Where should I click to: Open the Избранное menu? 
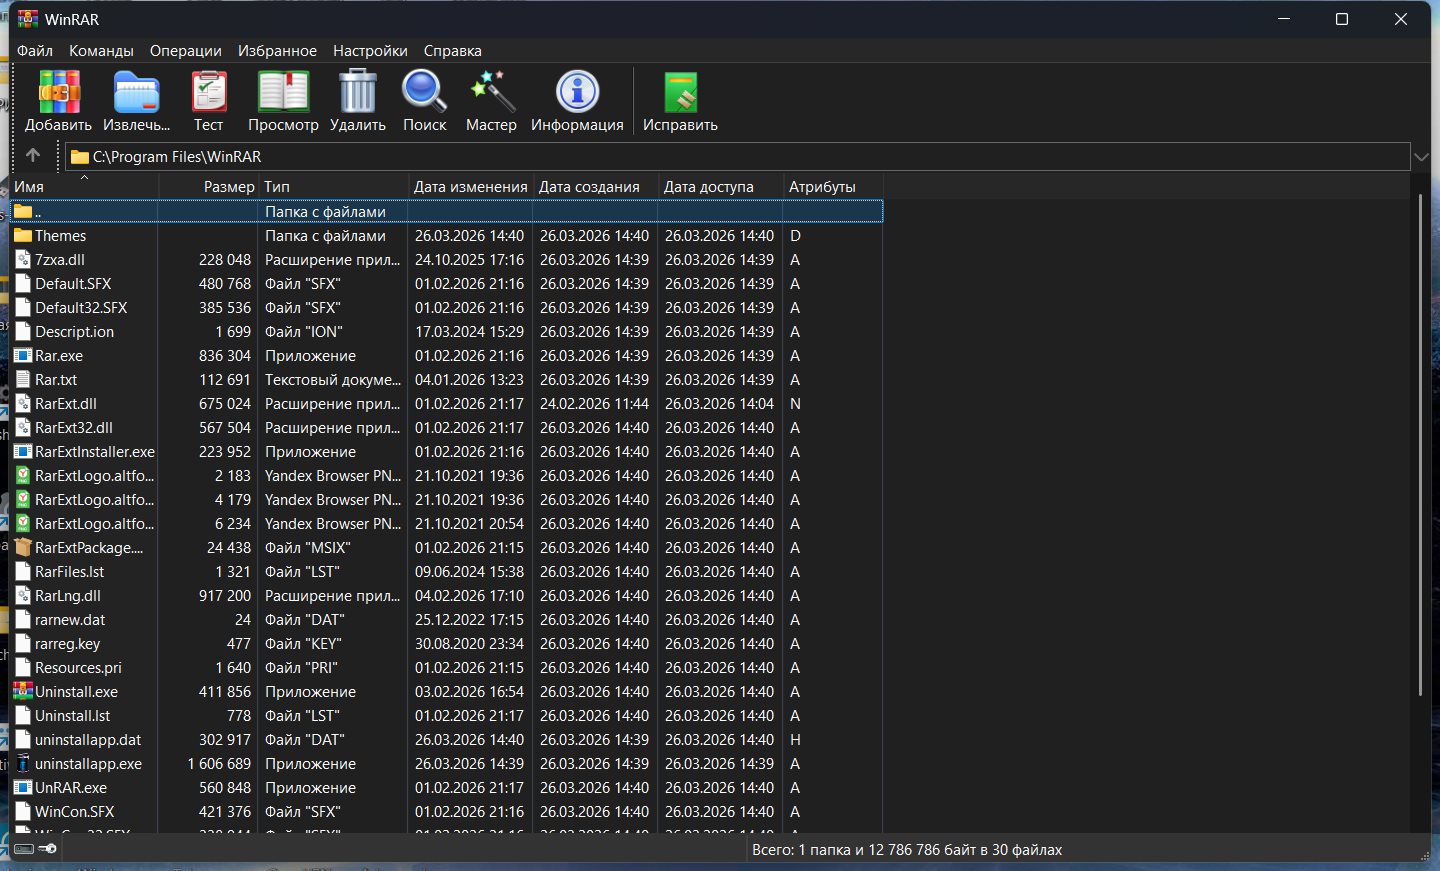277,51
